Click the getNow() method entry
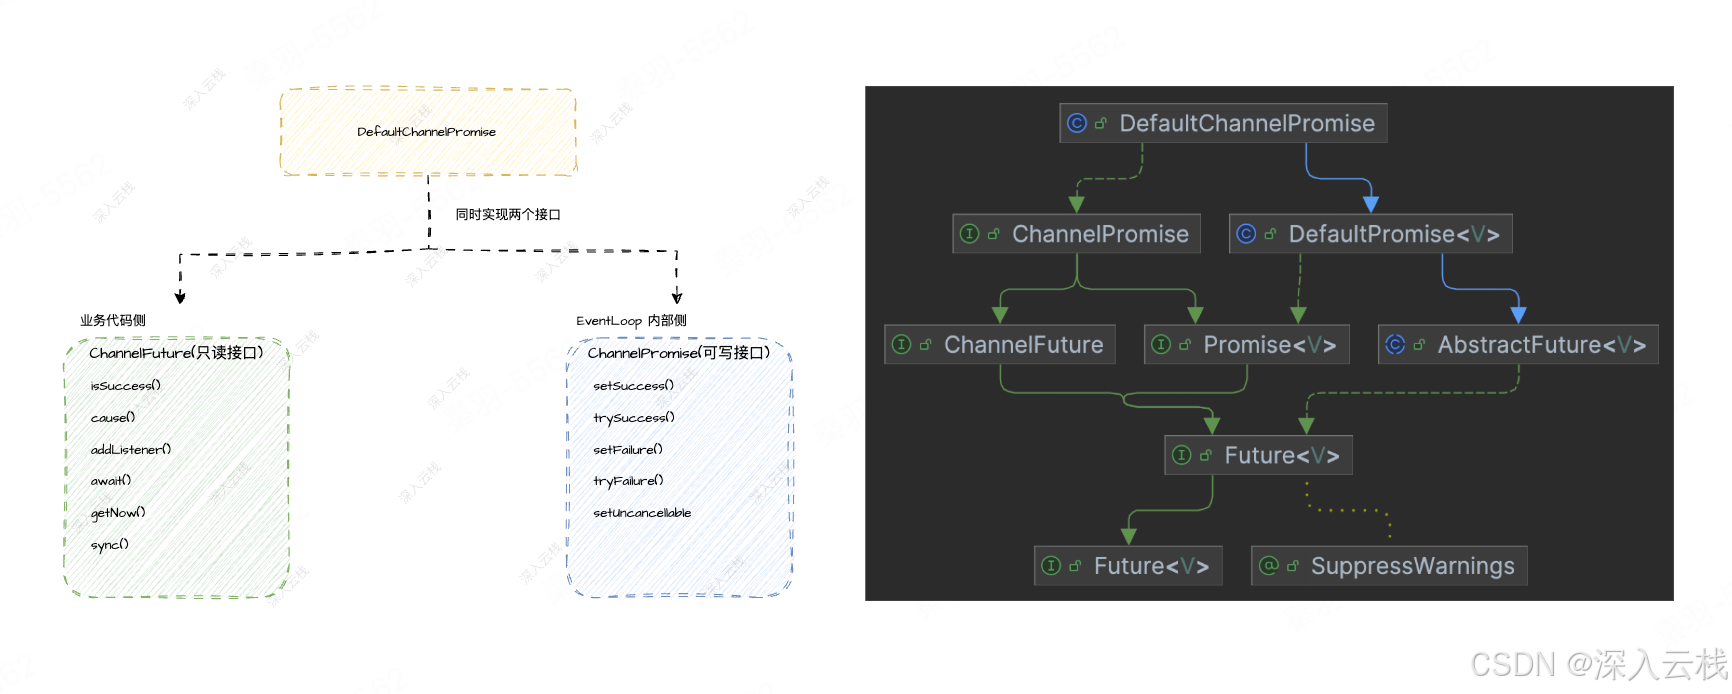The image size is (1732, 694). (x=118, y=513)
